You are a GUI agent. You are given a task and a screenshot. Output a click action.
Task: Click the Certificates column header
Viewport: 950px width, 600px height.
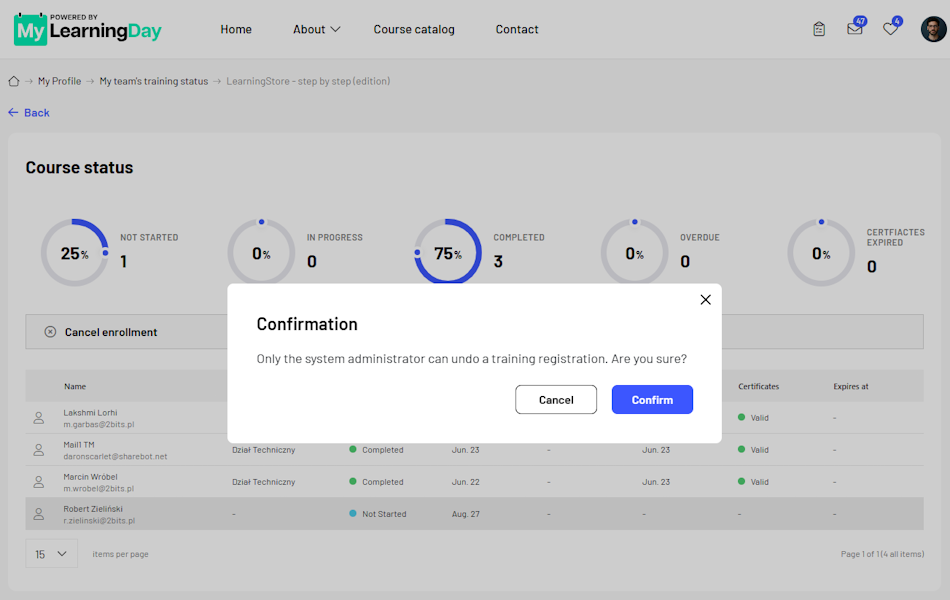coord(759,387)
